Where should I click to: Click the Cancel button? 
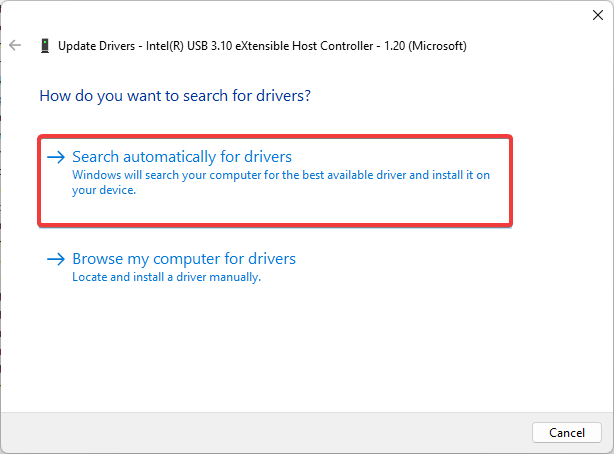click(x=567, y=432)
